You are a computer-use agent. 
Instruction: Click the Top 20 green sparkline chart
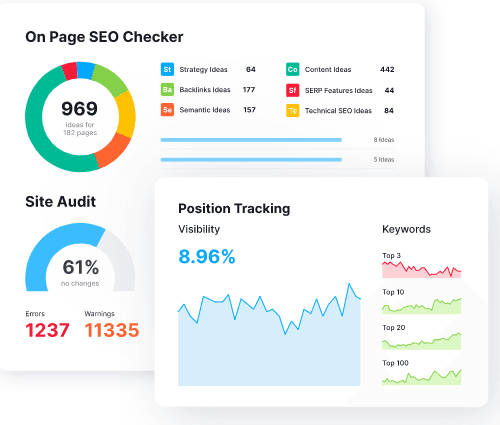(422, 342)
